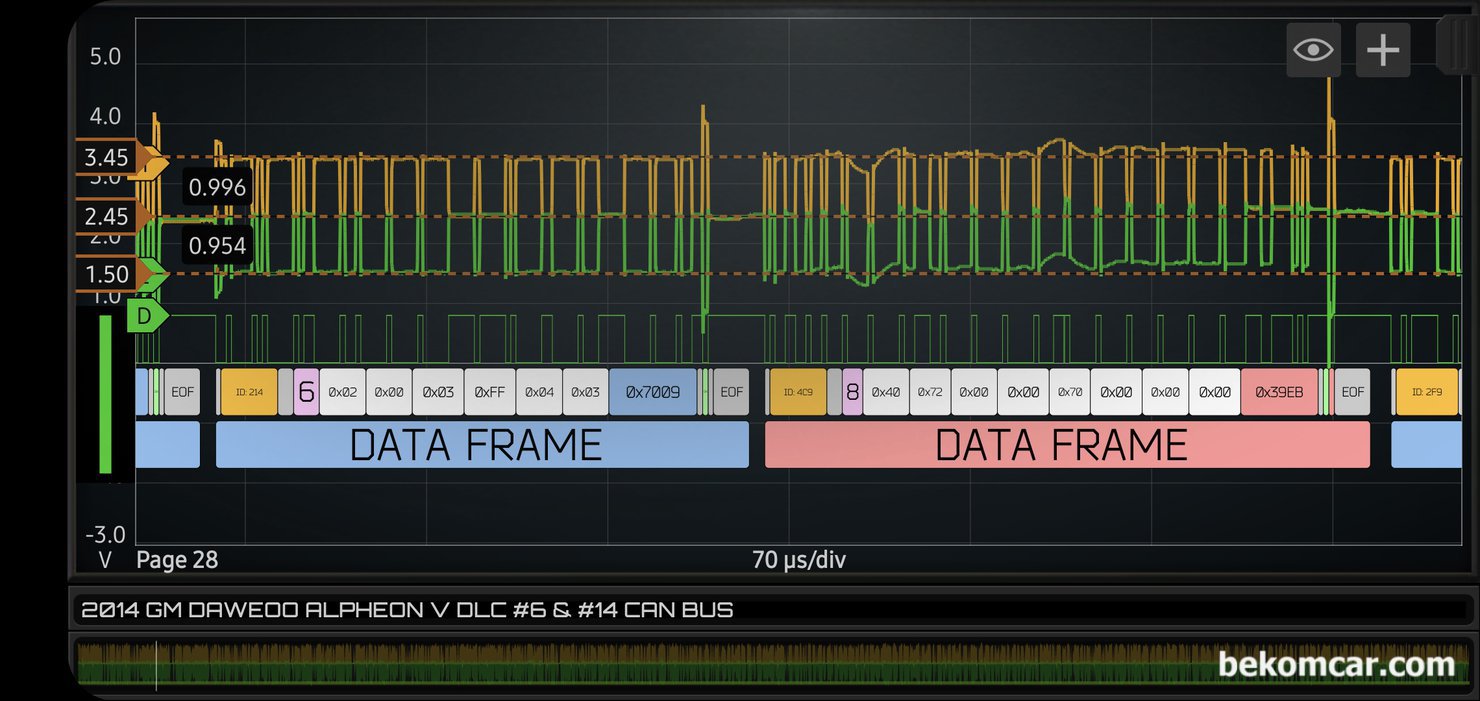Viewport: 1480px width, 701px height.
Task: Click the 3.45 voltage cursor label
Action: pos(106,158)
